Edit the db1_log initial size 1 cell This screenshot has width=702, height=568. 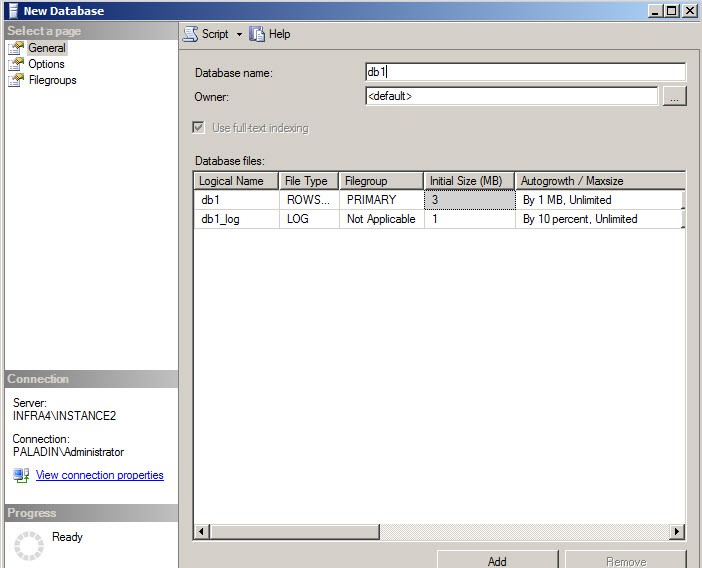(x=470, y=219)
